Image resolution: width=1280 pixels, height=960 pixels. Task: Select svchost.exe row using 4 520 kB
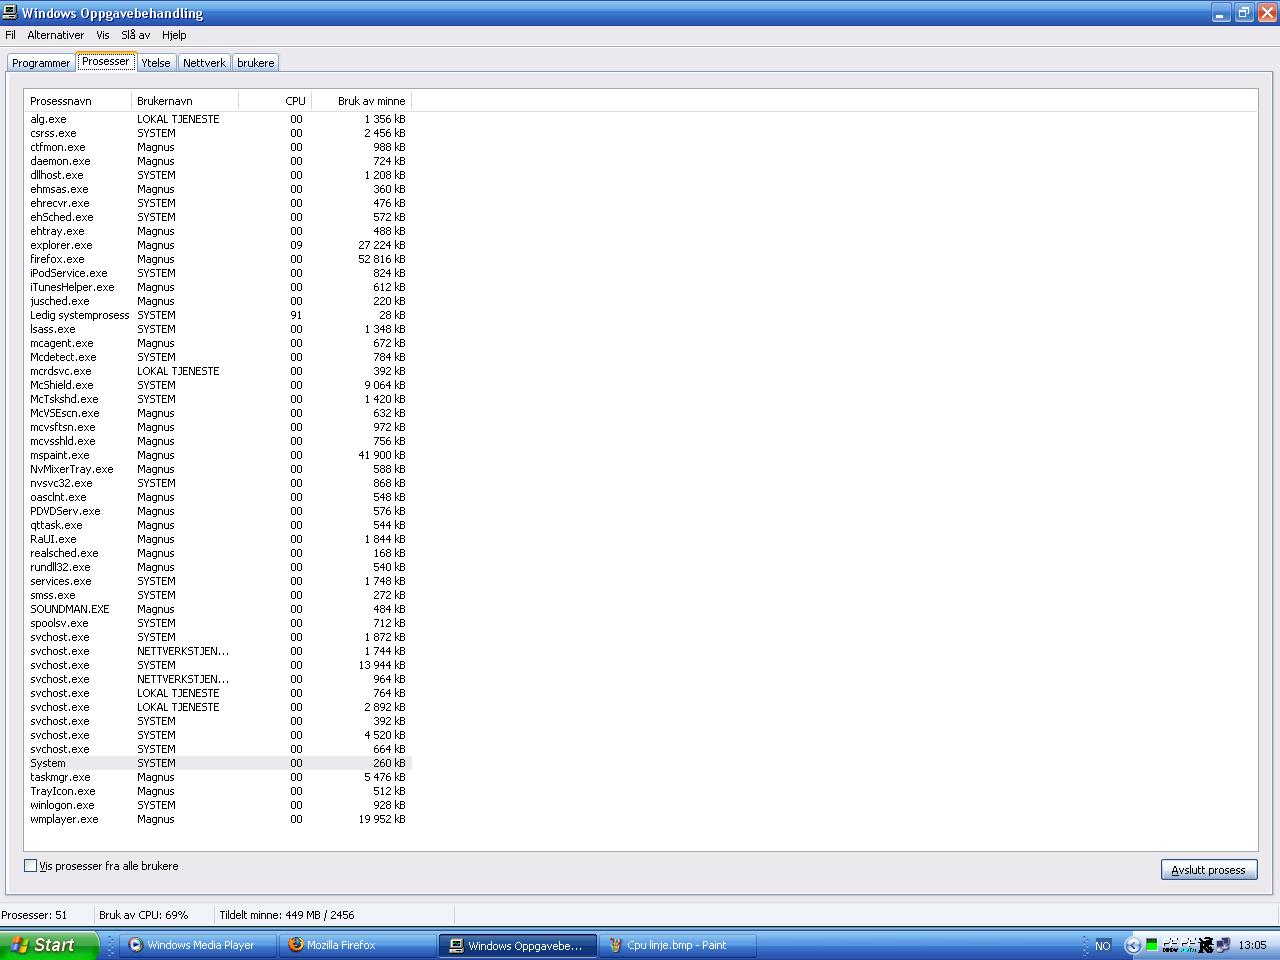click(x=218, y=735)
